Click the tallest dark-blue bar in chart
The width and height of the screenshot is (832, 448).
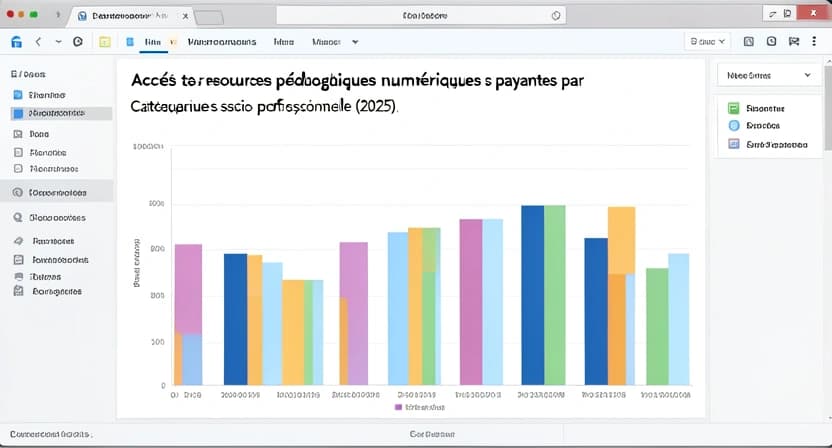click(x=532, y=295)
